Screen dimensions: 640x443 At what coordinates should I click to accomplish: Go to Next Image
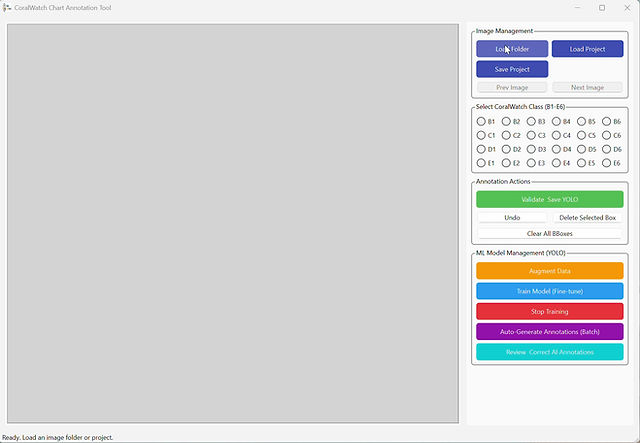[587, 87]
